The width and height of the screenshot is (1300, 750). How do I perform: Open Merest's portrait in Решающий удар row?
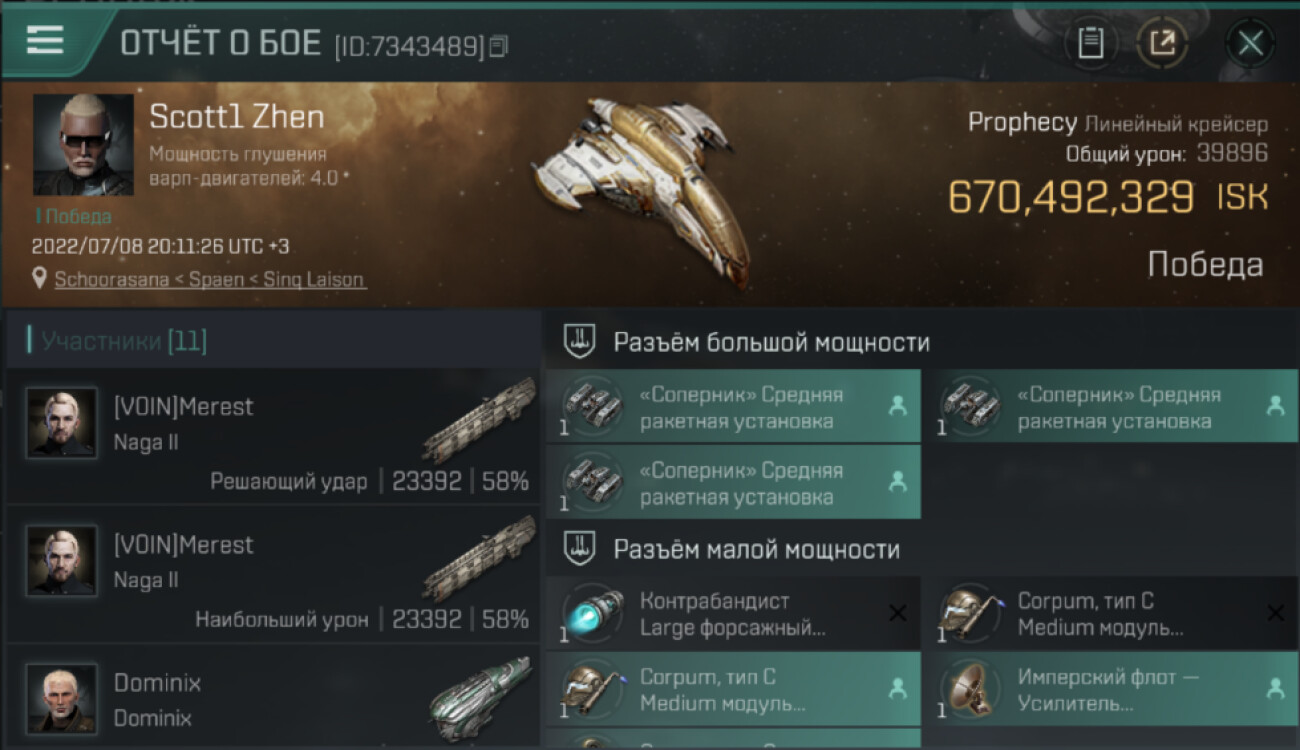click(62, 423)
